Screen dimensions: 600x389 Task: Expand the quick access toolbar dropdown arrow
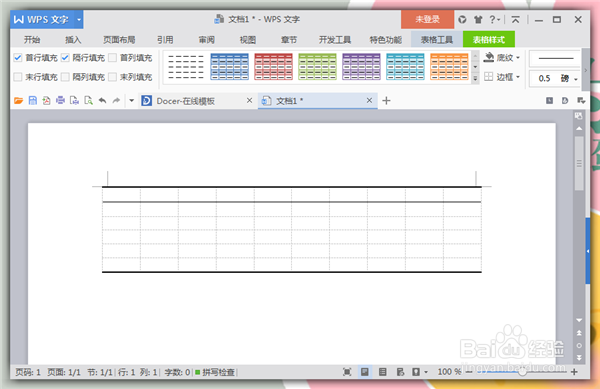point(131,101)
